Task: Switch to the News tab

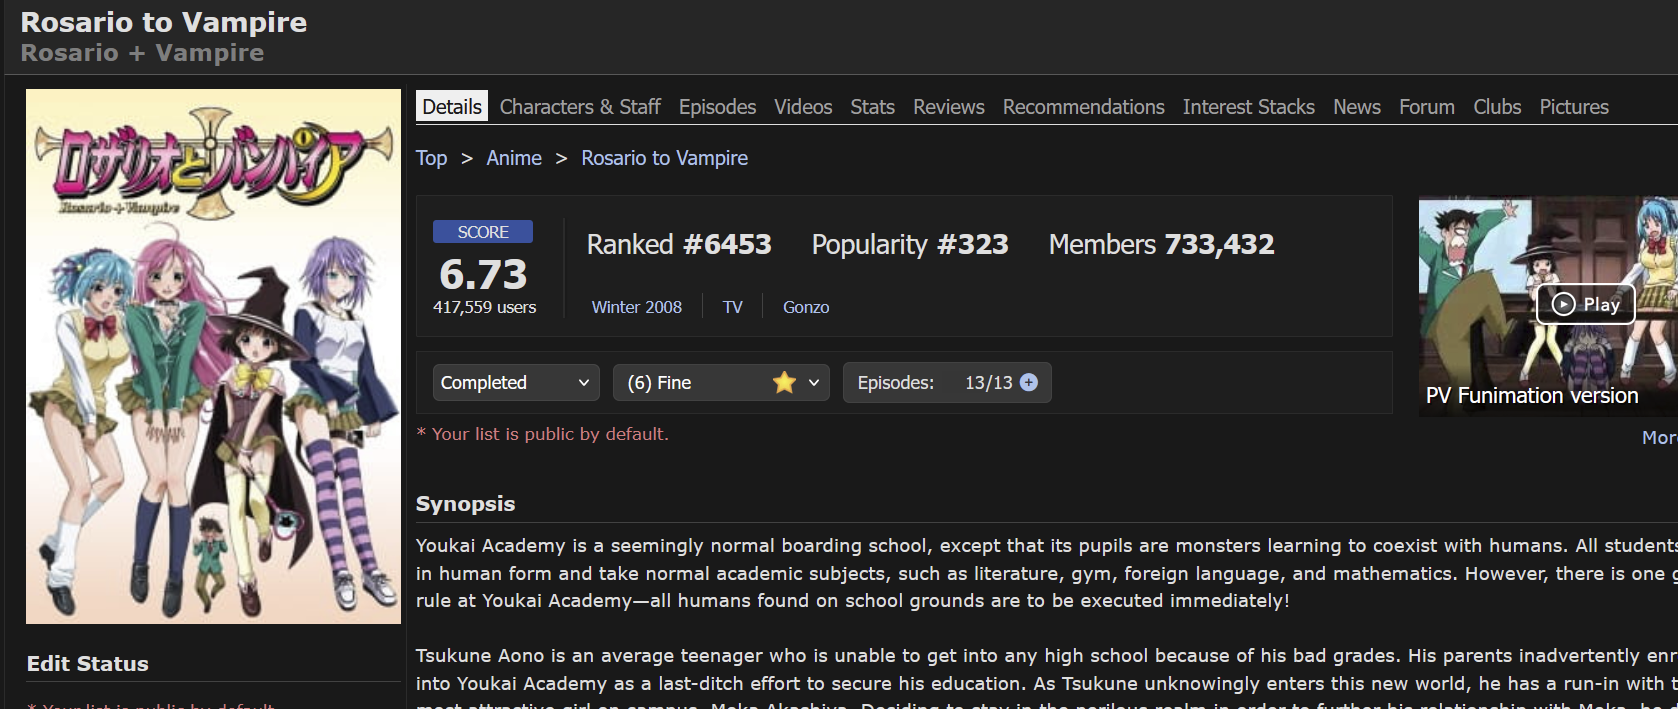Action: 1356,106
